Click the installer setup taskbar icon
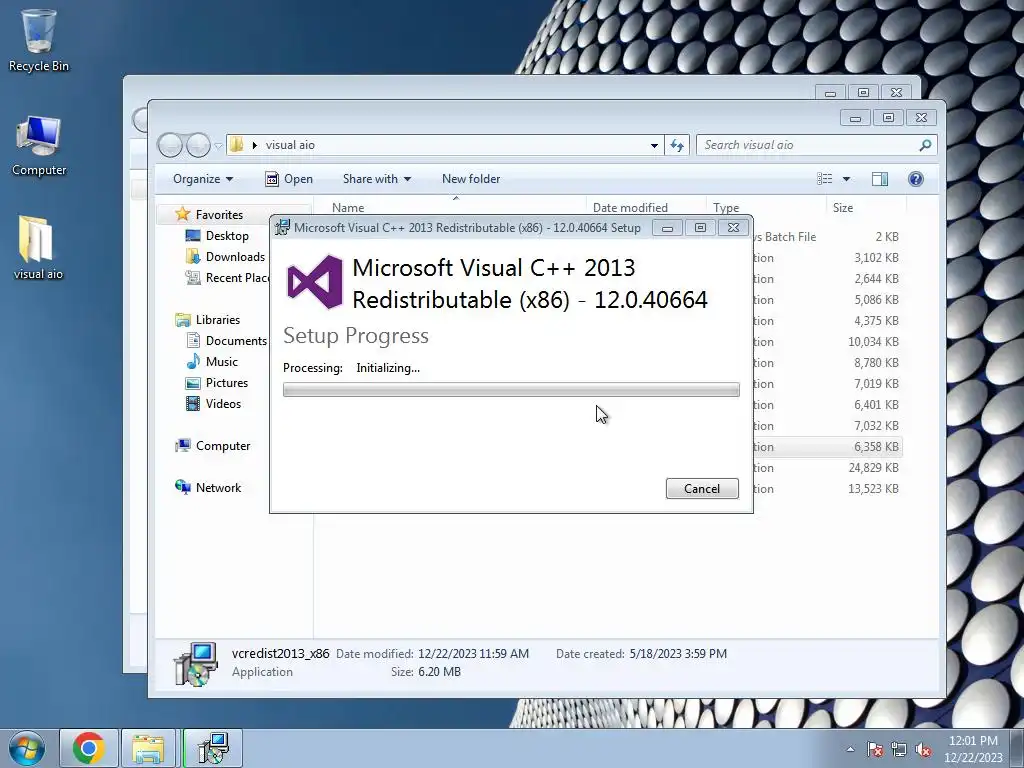 pyautogui.click(x=213, y=748)
